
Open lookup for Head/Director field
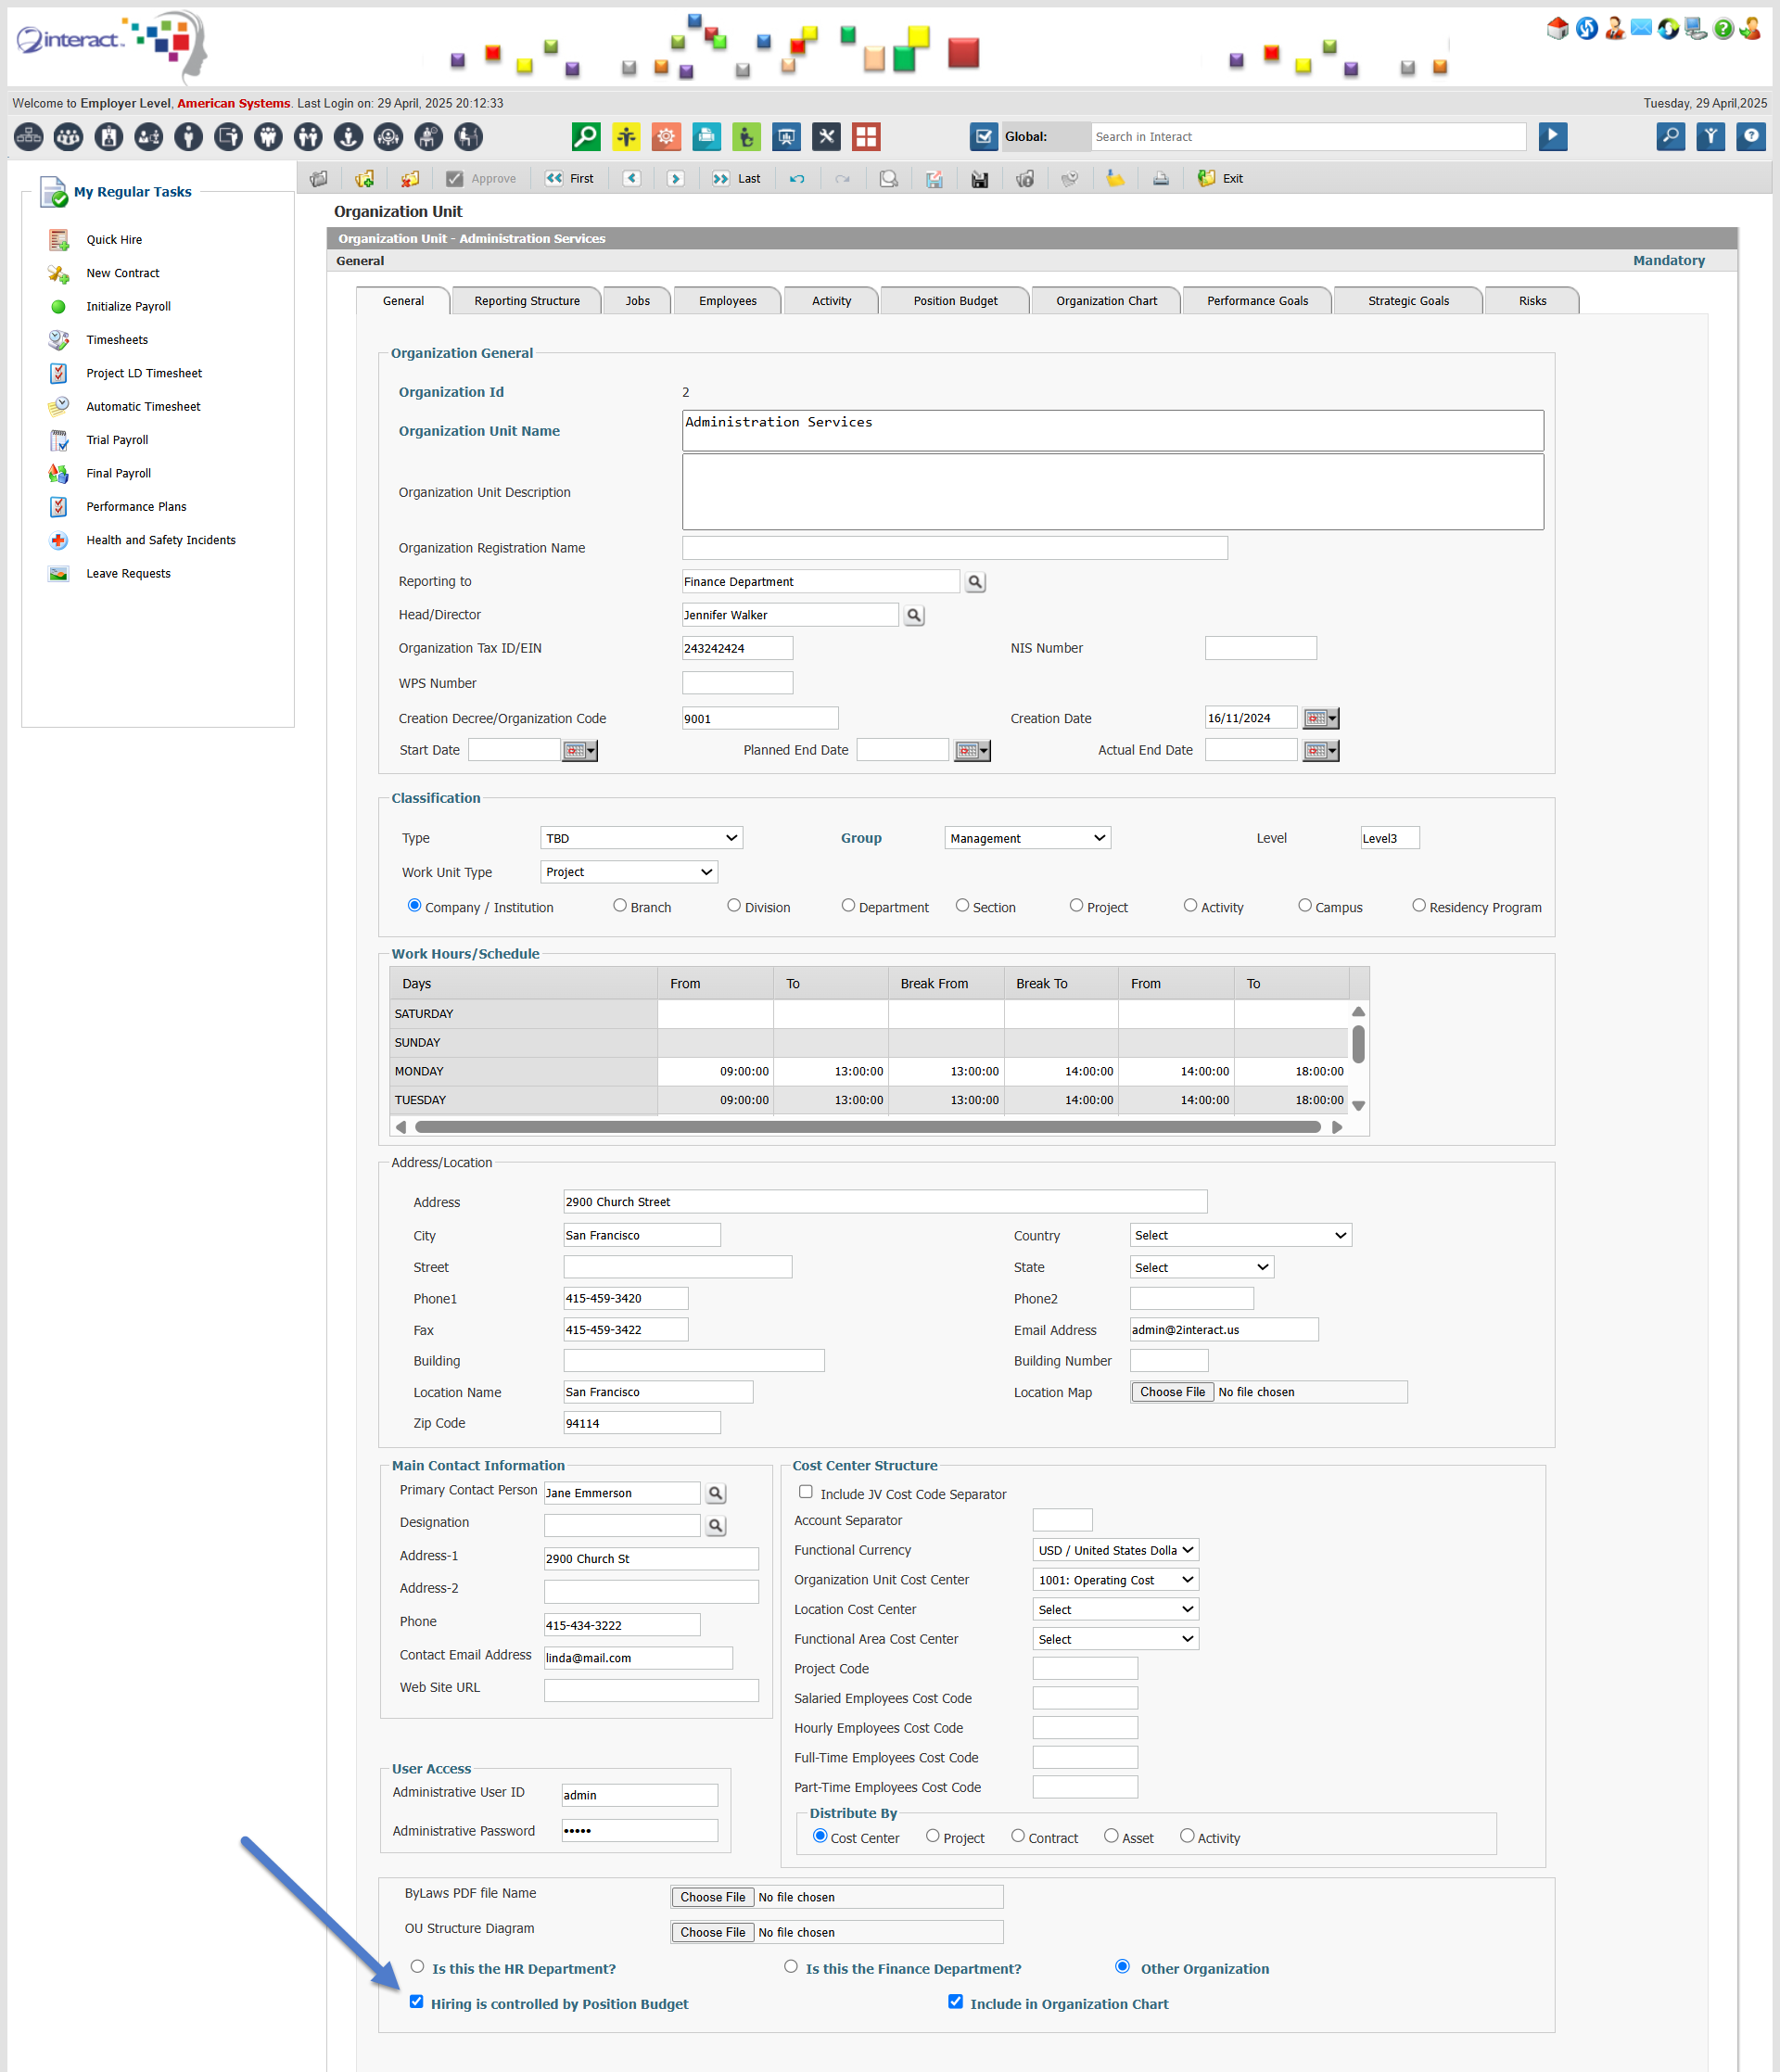click(914, 616)
